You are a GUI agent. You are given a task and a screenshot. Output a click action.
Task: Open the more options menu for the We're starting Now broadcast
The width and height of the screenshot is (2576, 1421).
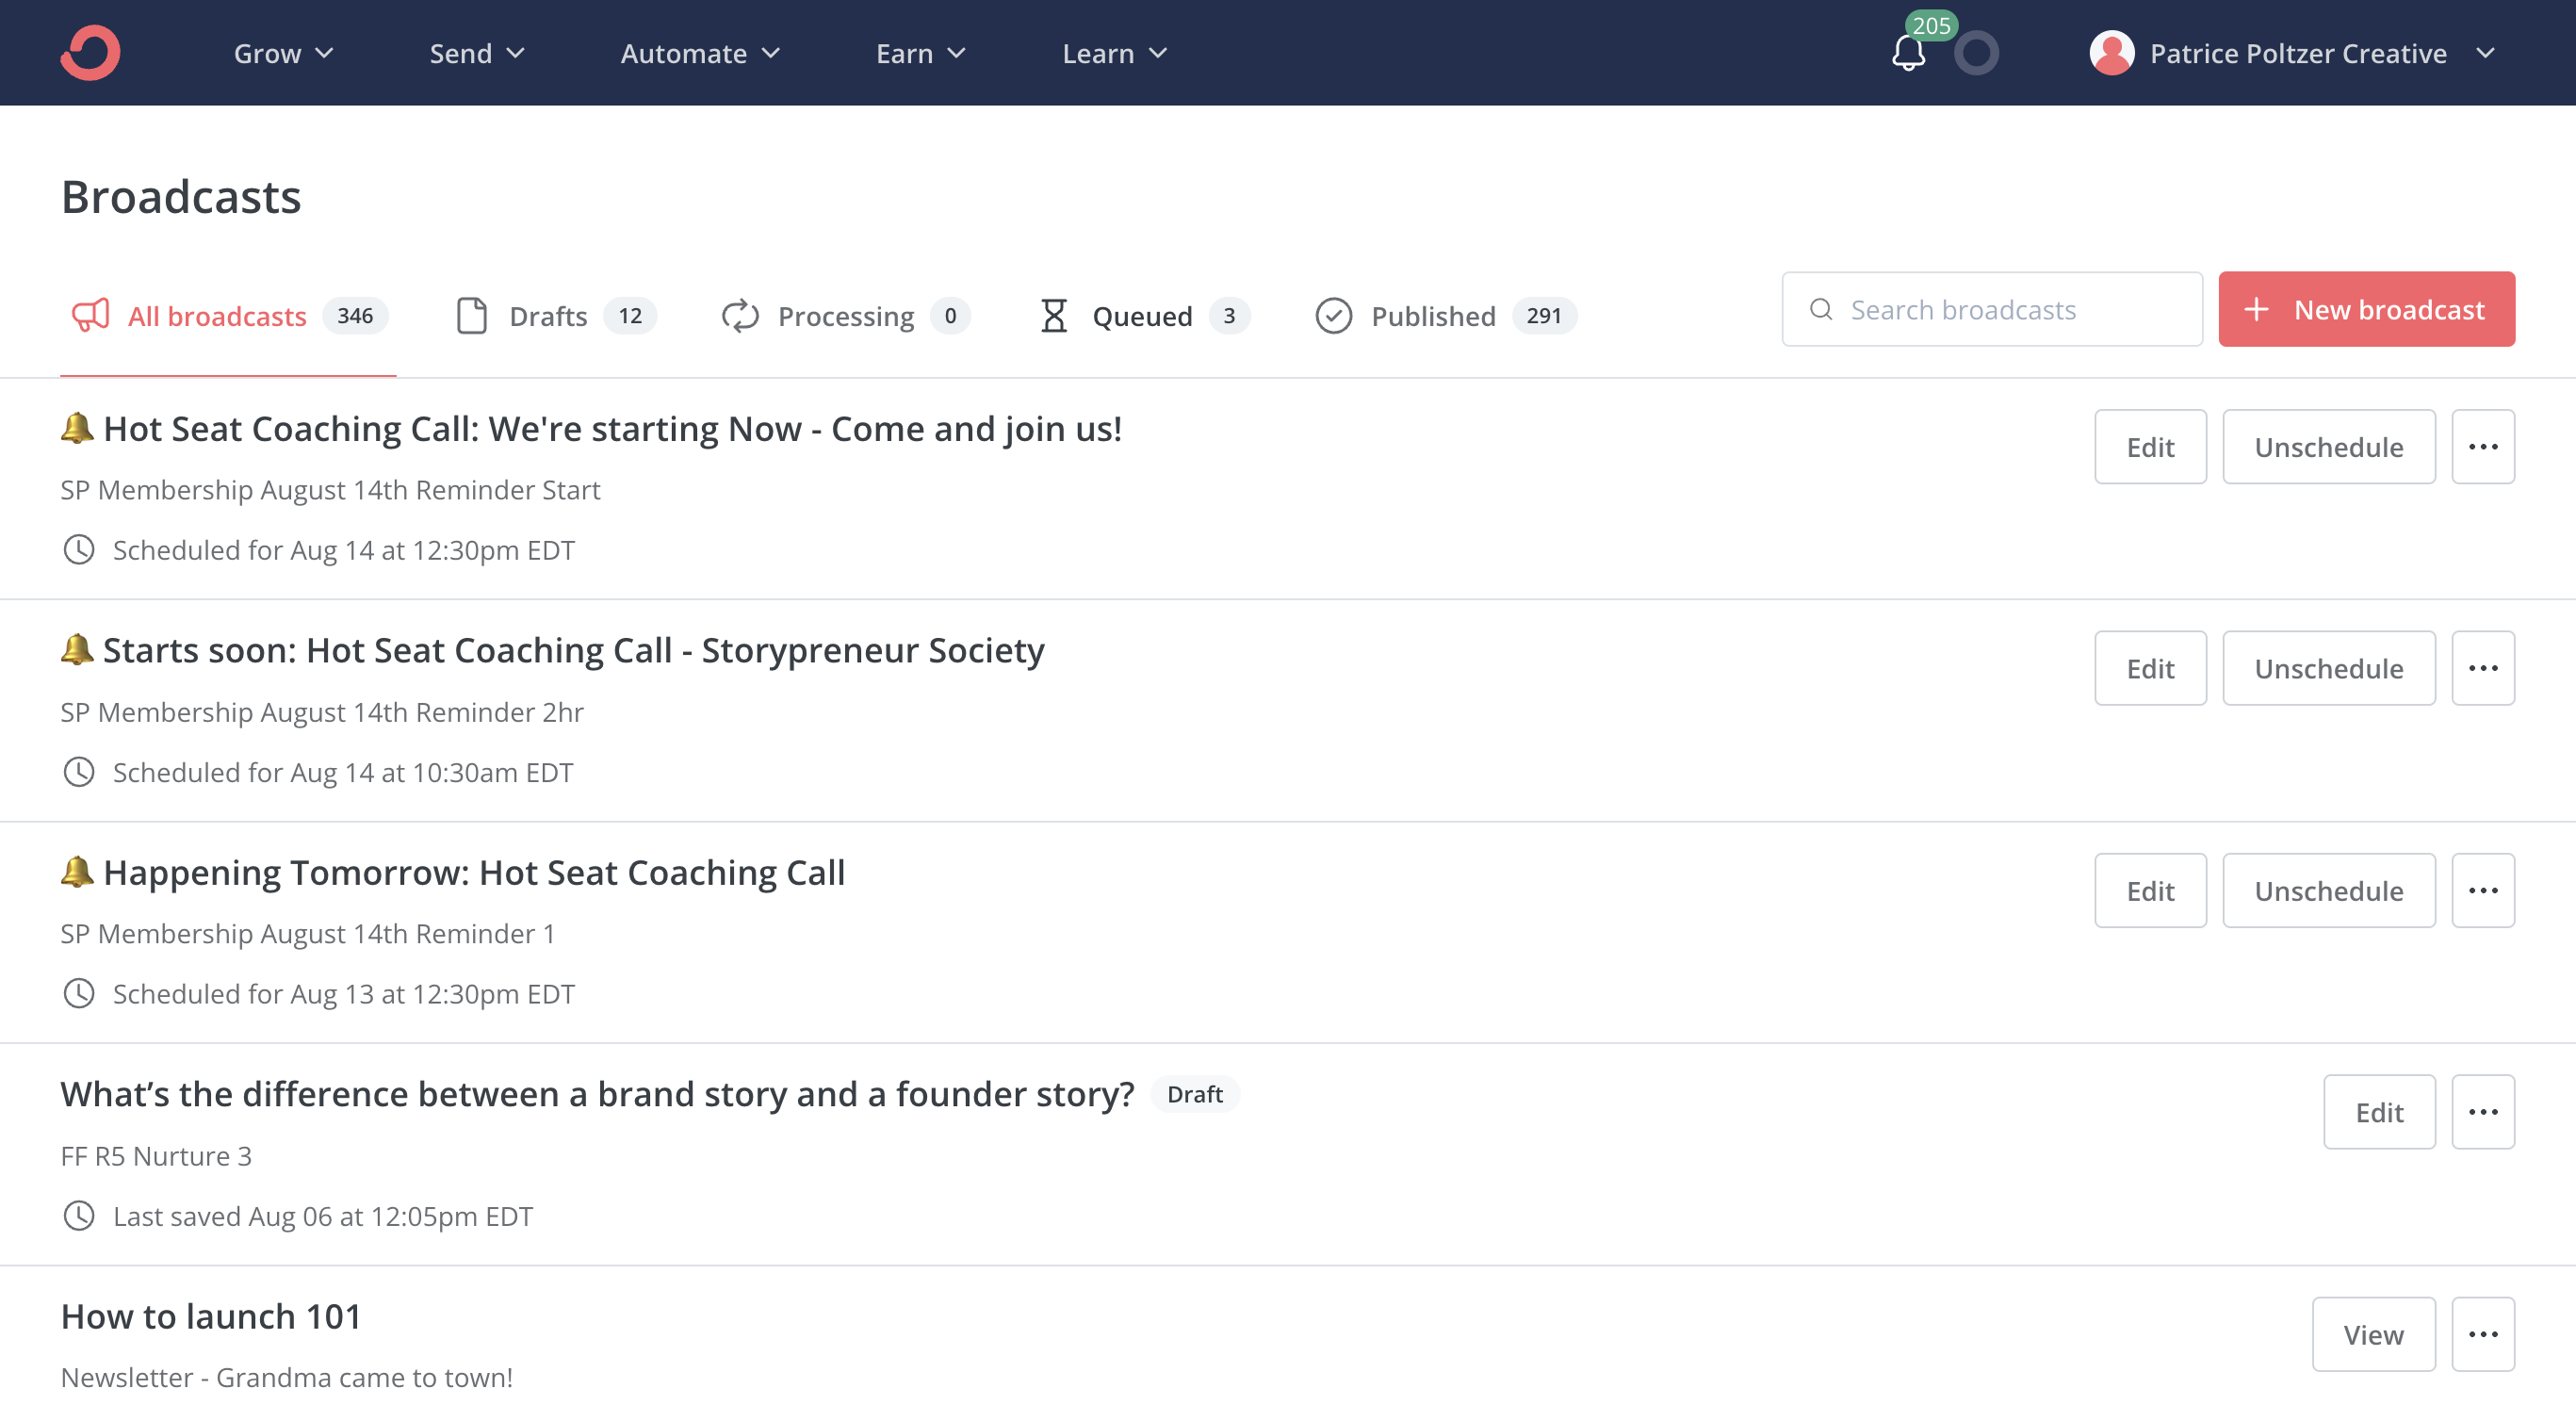pyautogui.click(x=2483, y=447)
